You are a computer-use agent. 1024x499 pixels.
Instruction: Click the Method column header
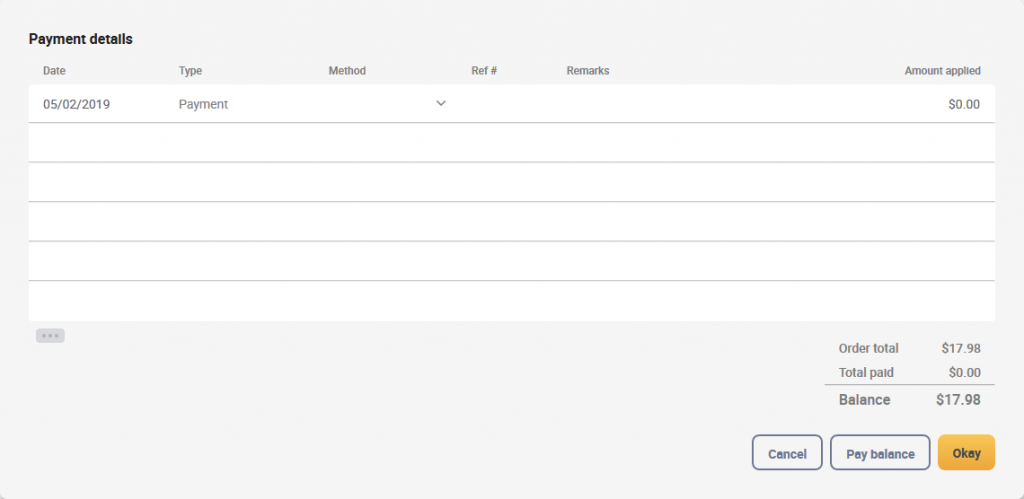click(347, 71)
